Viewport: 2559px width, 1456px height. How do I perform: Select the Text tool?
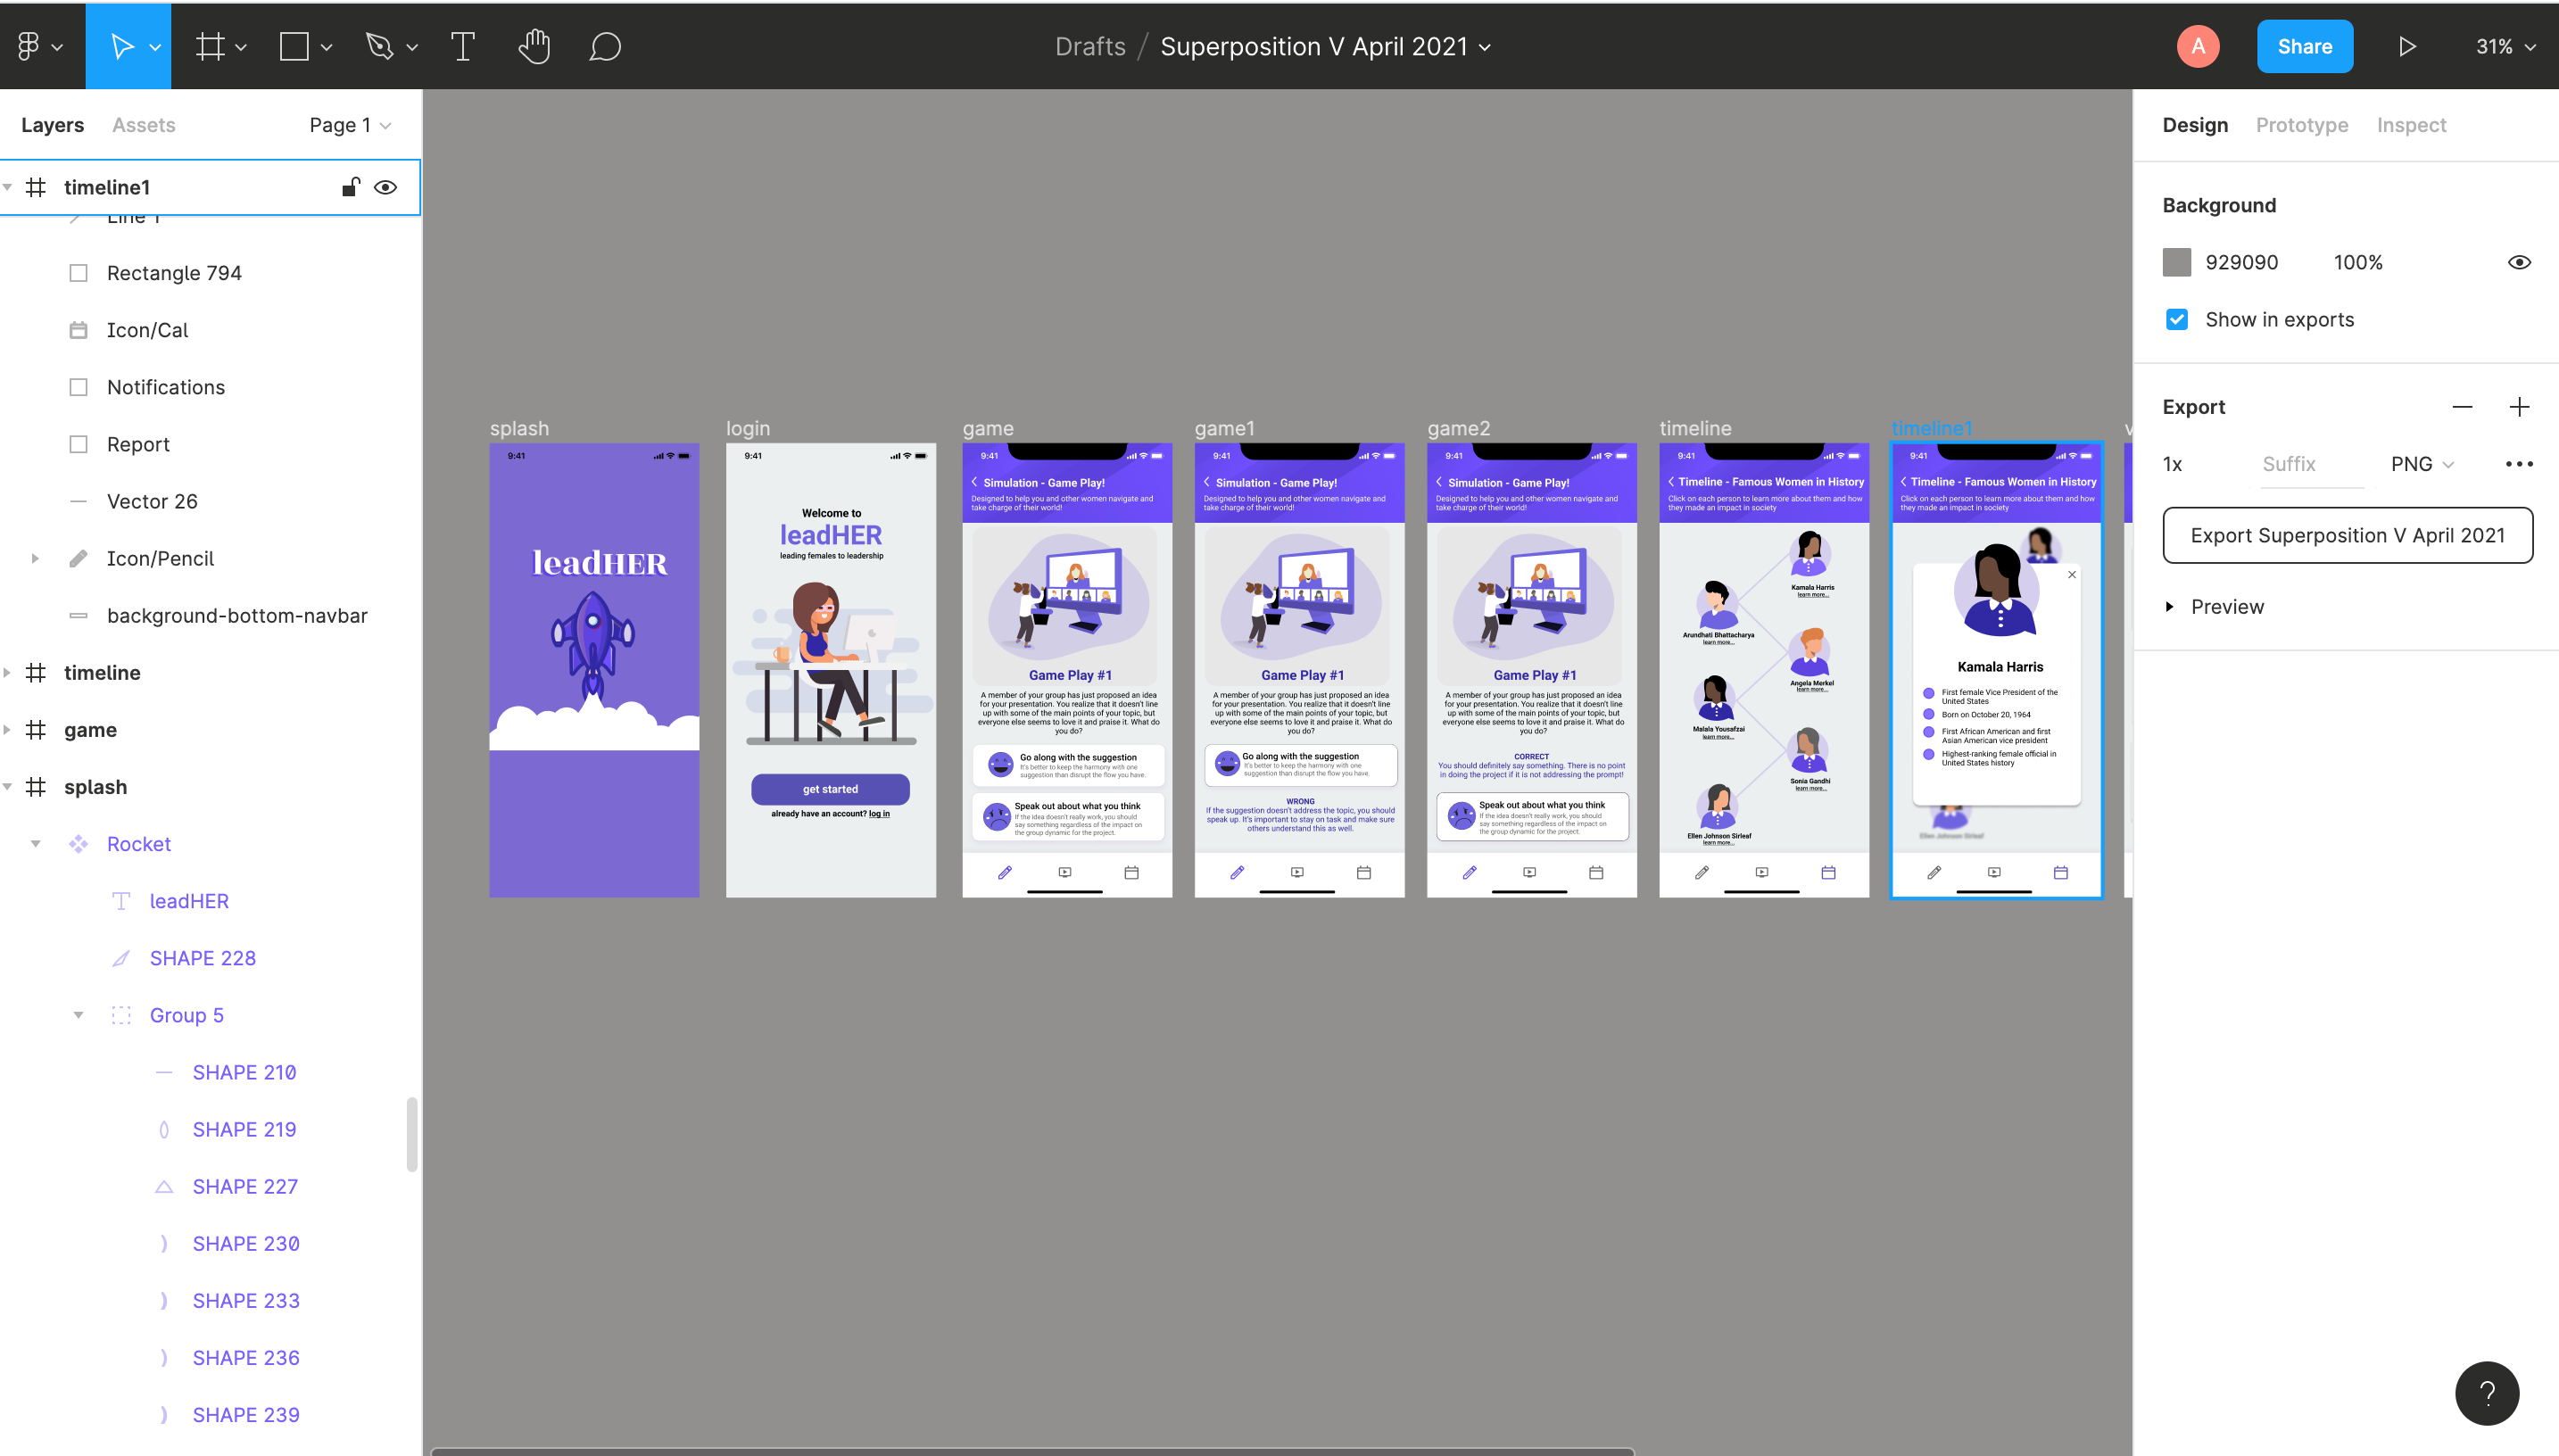point(462,46)
